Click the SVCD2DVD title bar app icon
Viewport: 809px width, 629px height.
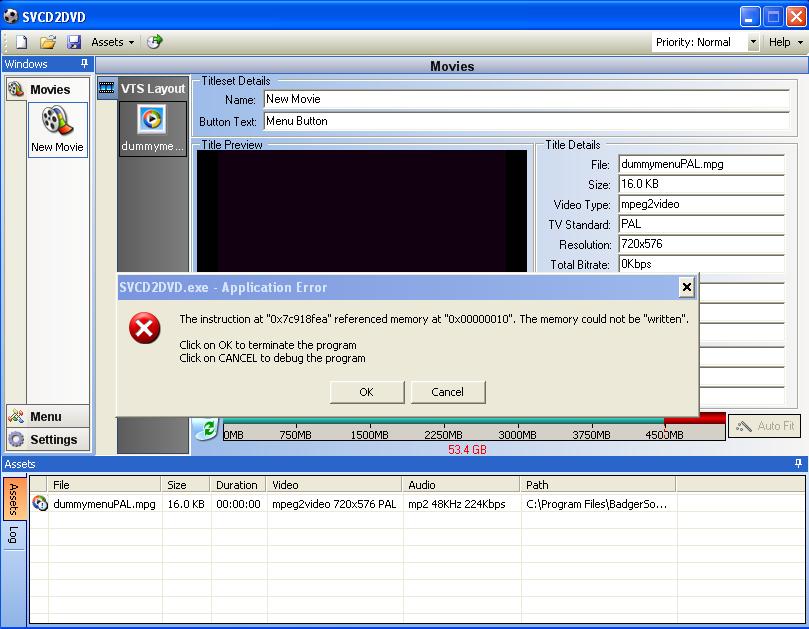click(x=11, y=17)
